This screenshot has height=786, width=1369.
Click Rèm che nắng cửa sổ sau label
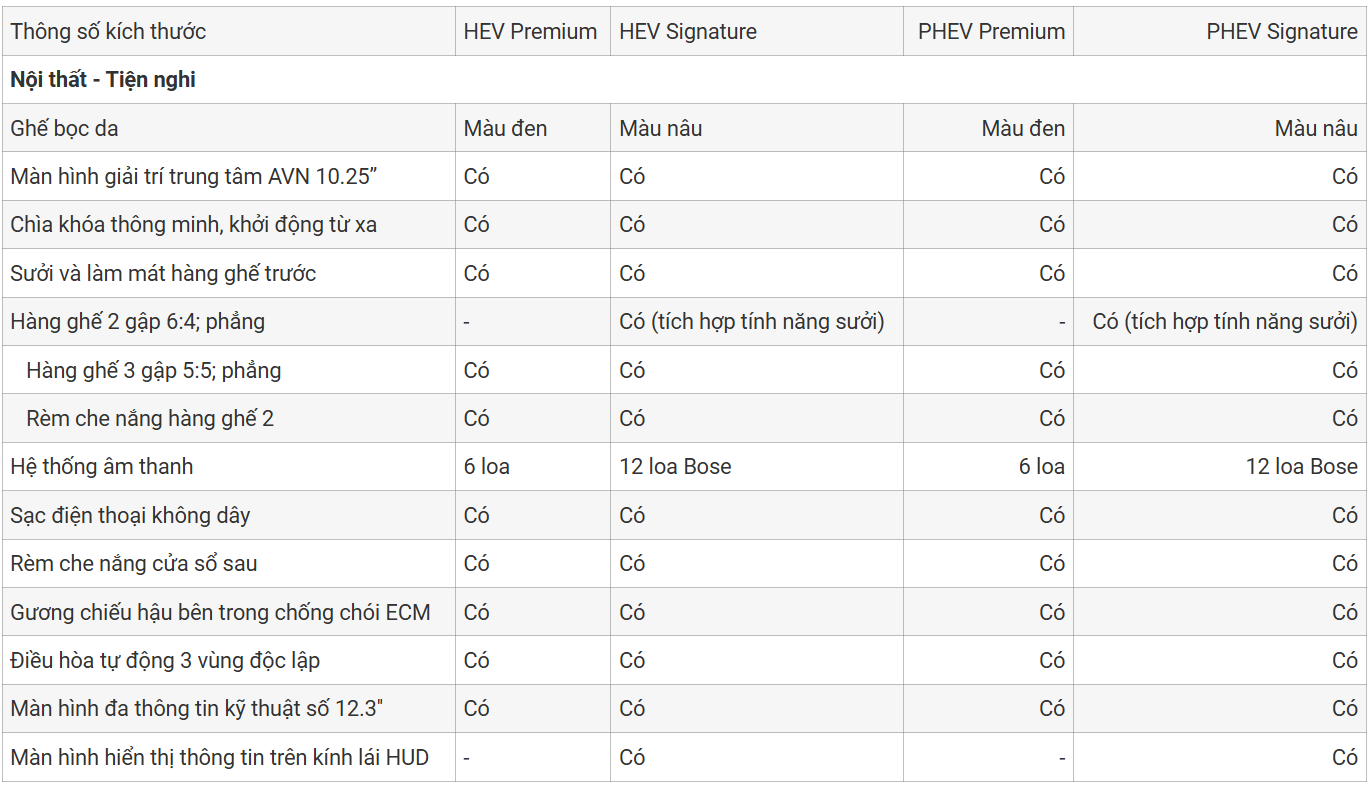(x=134, y=564)
